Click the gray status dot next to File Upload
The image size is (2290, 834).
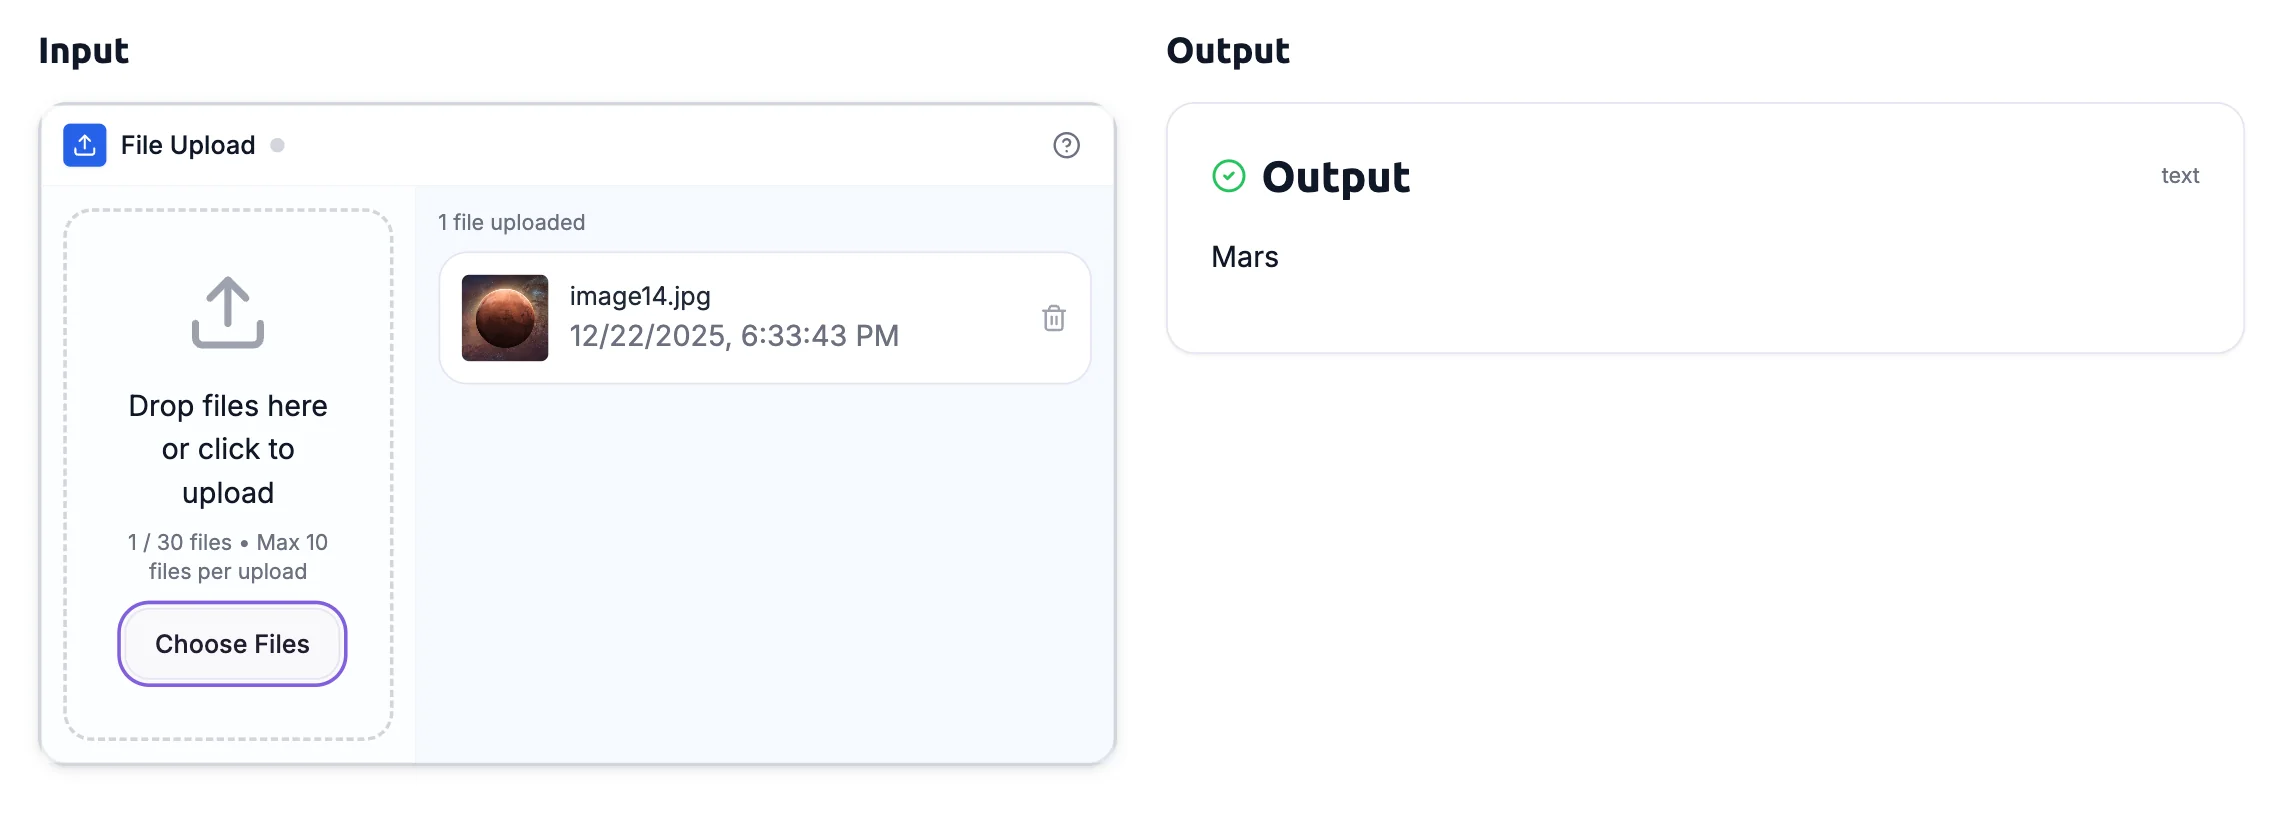[277, 145]
